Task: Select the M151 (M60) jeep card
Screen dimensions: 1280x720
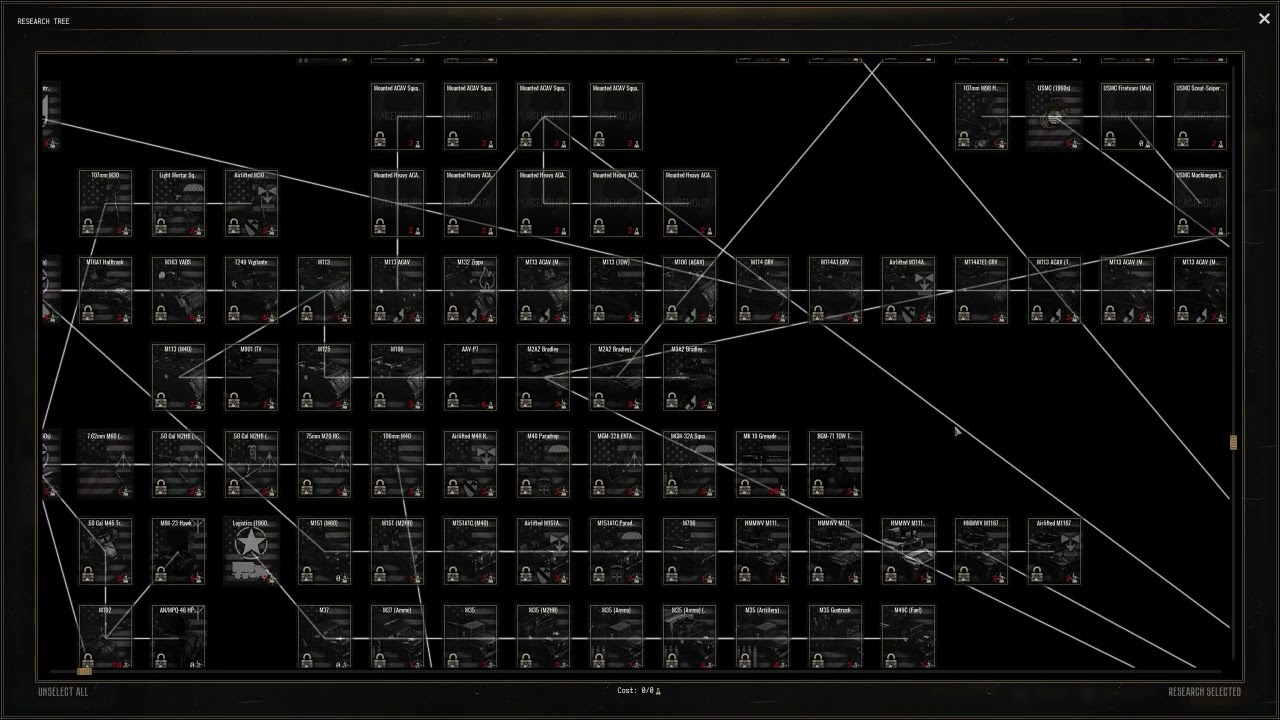Action: tap(324, 551)
